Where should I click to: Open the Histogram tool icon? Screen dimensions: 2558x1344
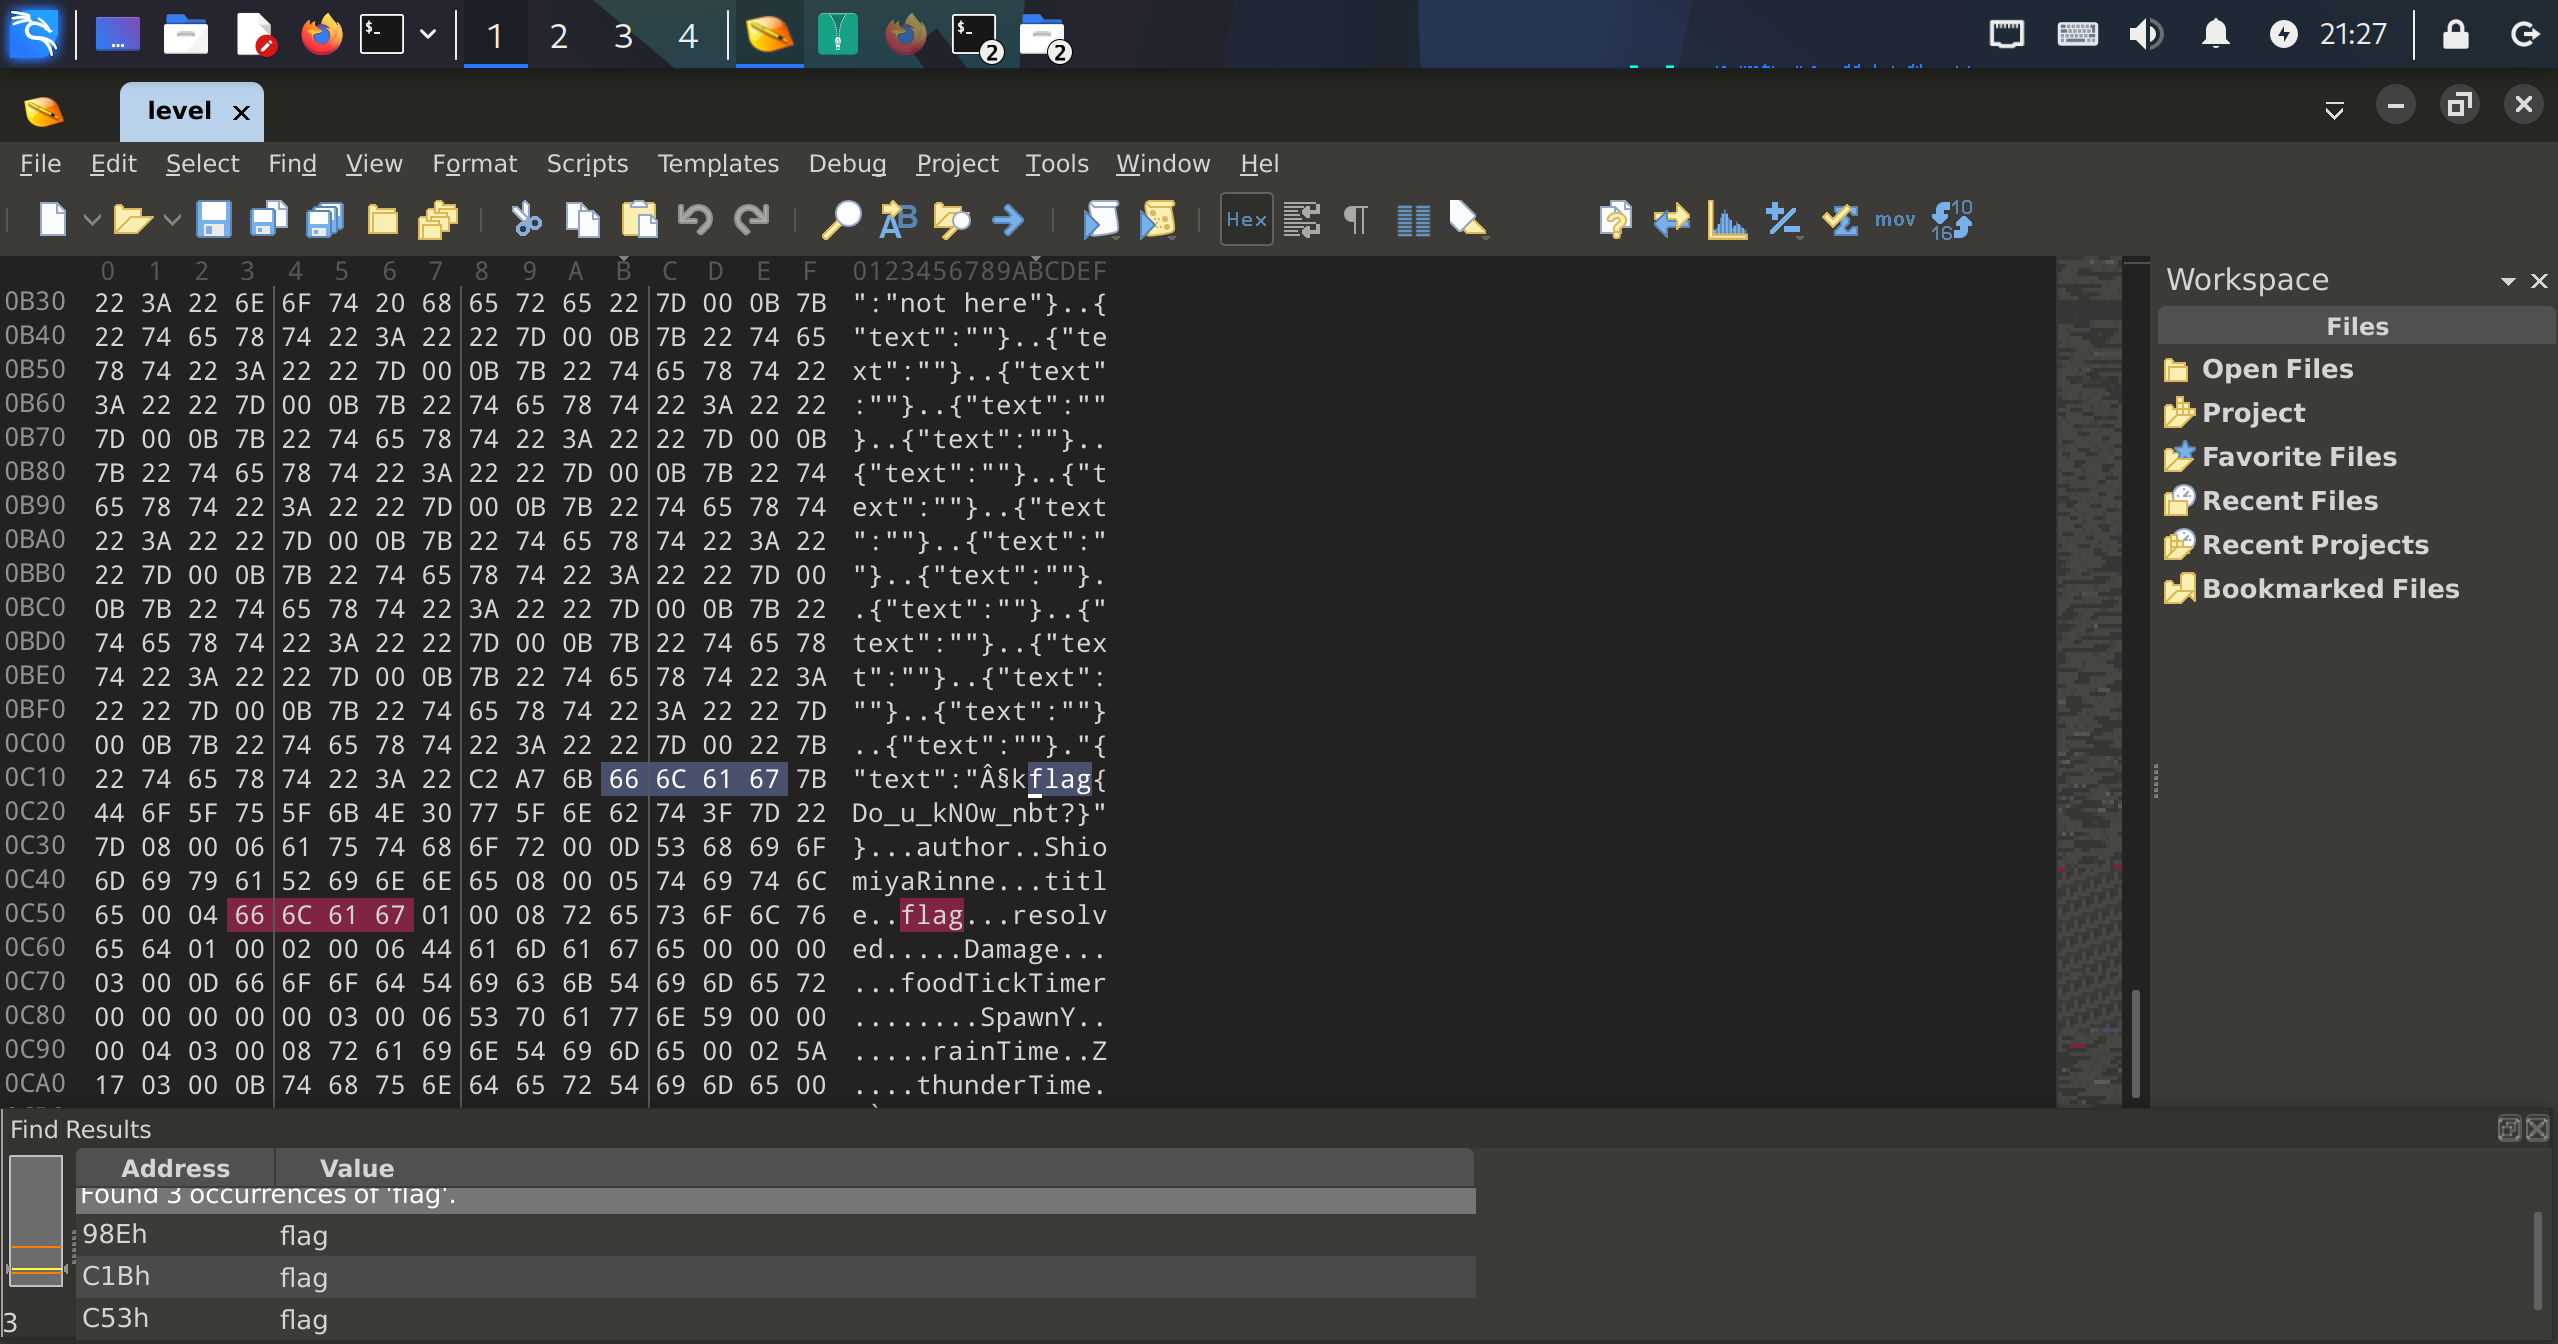pos(1726,219)
